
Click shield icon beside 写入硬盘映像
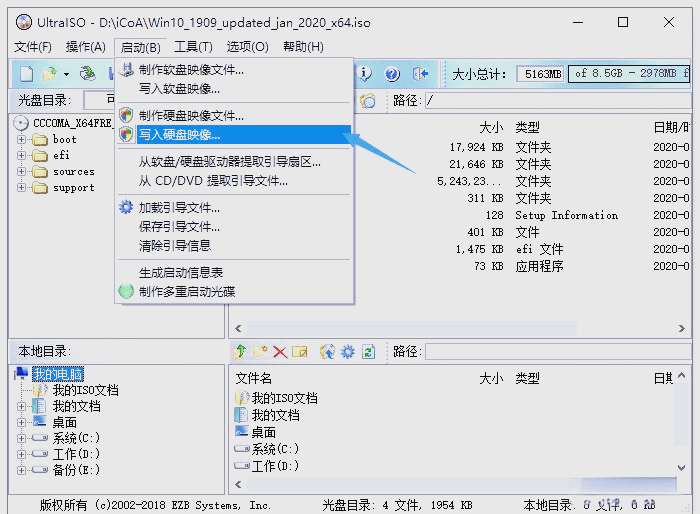126,134
